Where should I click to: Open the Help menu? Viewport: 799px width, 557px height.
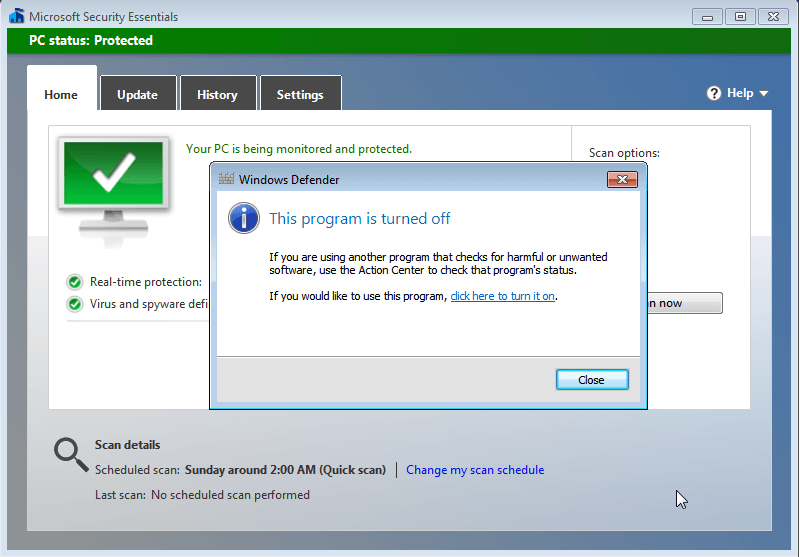click(737, 93)
